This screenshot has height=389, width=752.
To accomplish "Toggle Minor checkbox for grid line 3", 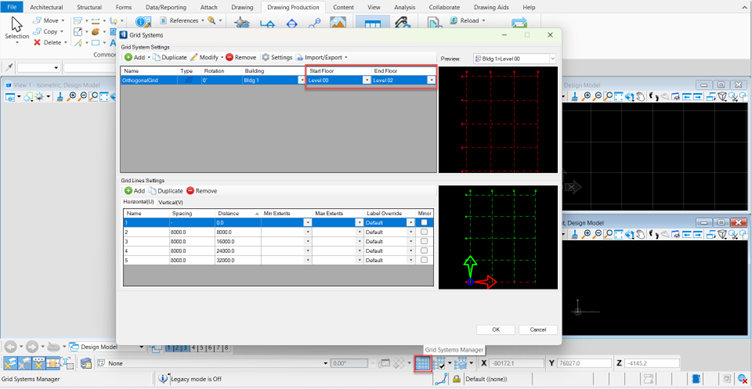I will [424, 241].
